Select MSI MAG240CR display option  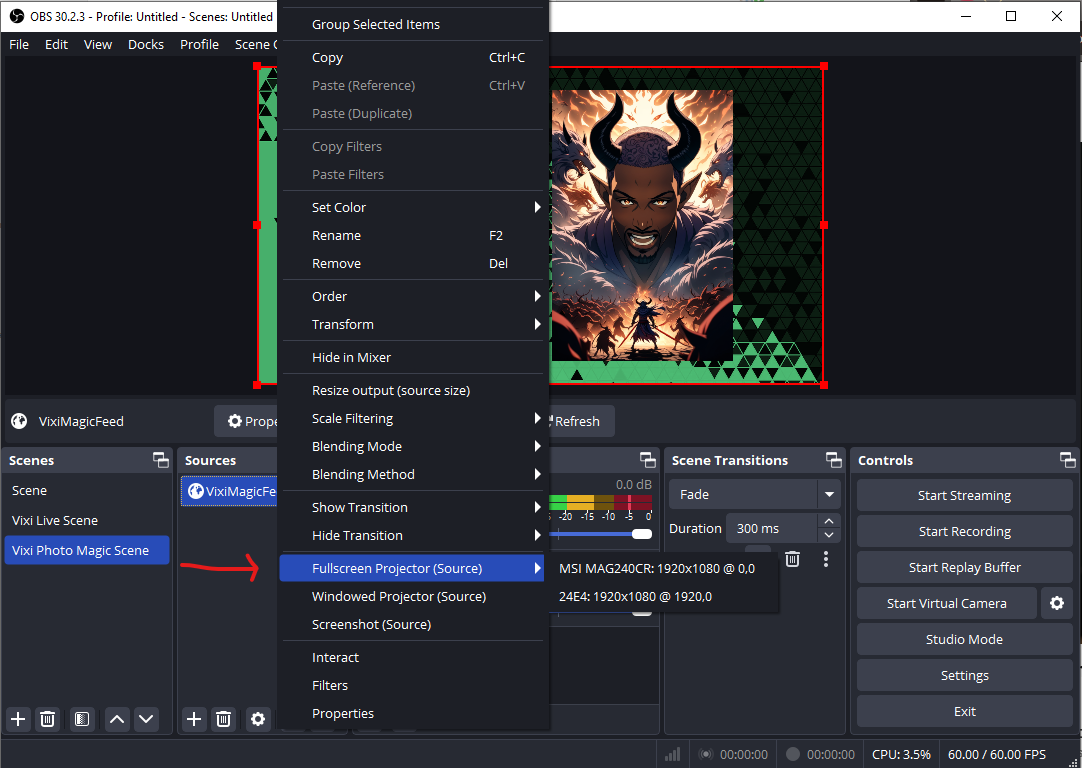664,569
